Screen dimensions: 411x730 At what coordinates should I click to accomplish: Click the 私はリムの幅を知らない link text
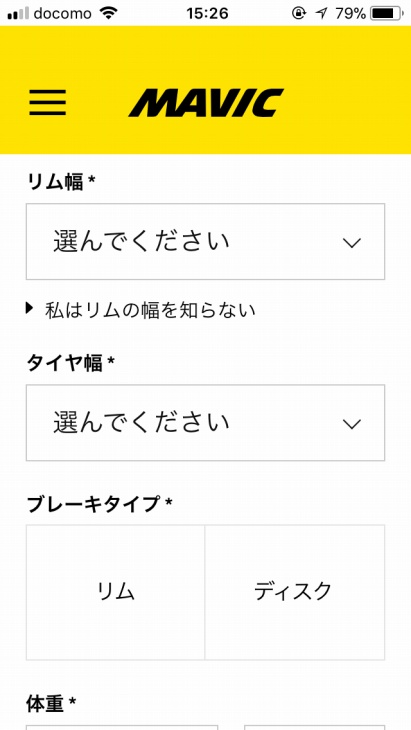coord(150,310)
